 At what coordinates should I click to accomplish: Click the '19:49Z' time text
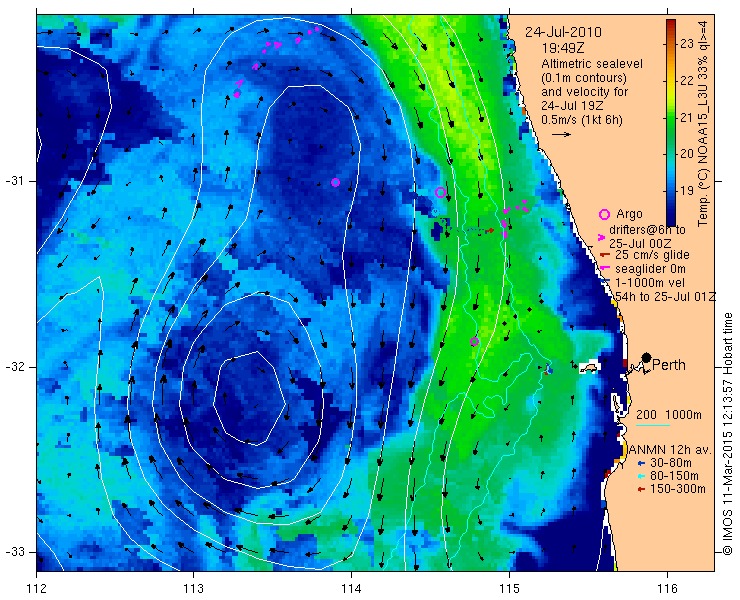pyautogui.click(x=563, y=48)
